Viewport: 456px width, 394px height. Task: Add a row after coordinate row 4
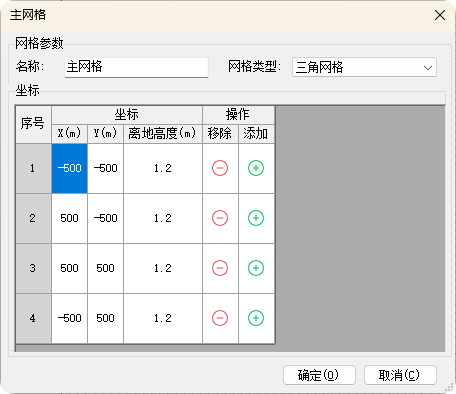[x=256, y=318]
